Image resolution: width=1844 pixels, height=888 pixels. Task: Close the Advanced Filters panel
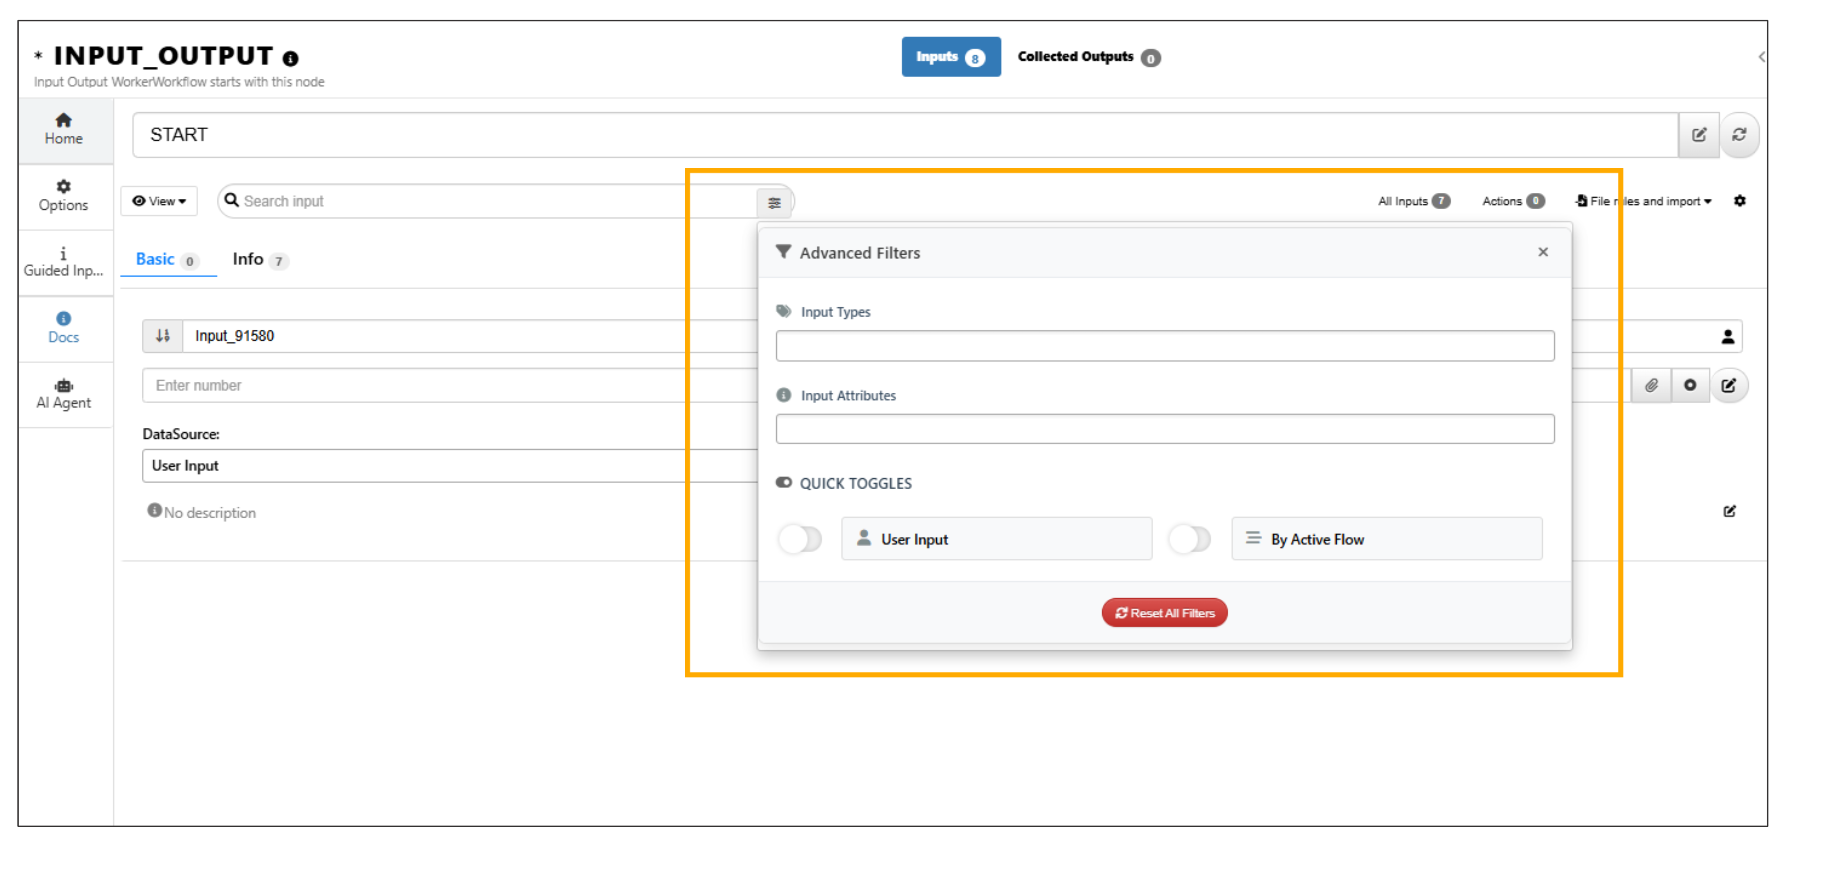[x=1543, y=252]
